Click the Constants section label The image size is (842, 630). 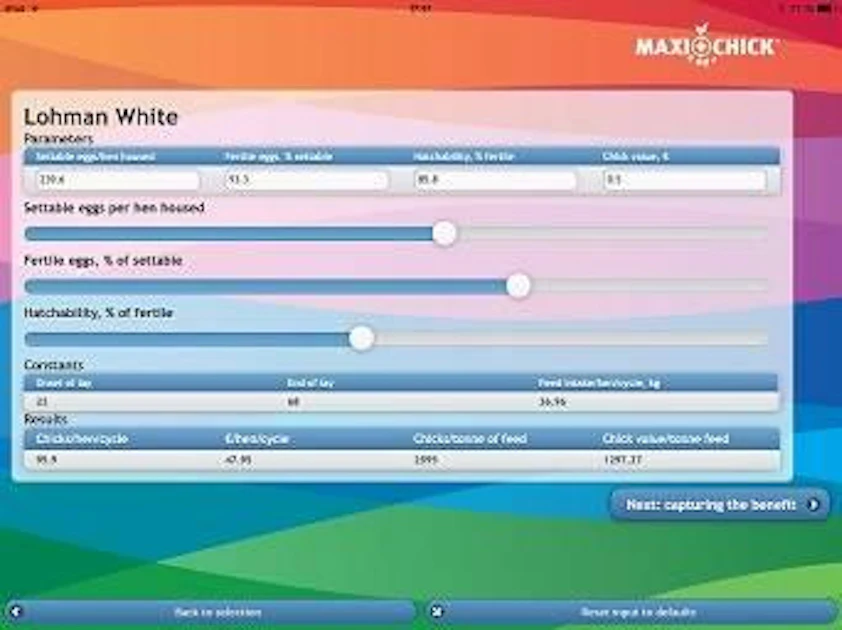54,365
